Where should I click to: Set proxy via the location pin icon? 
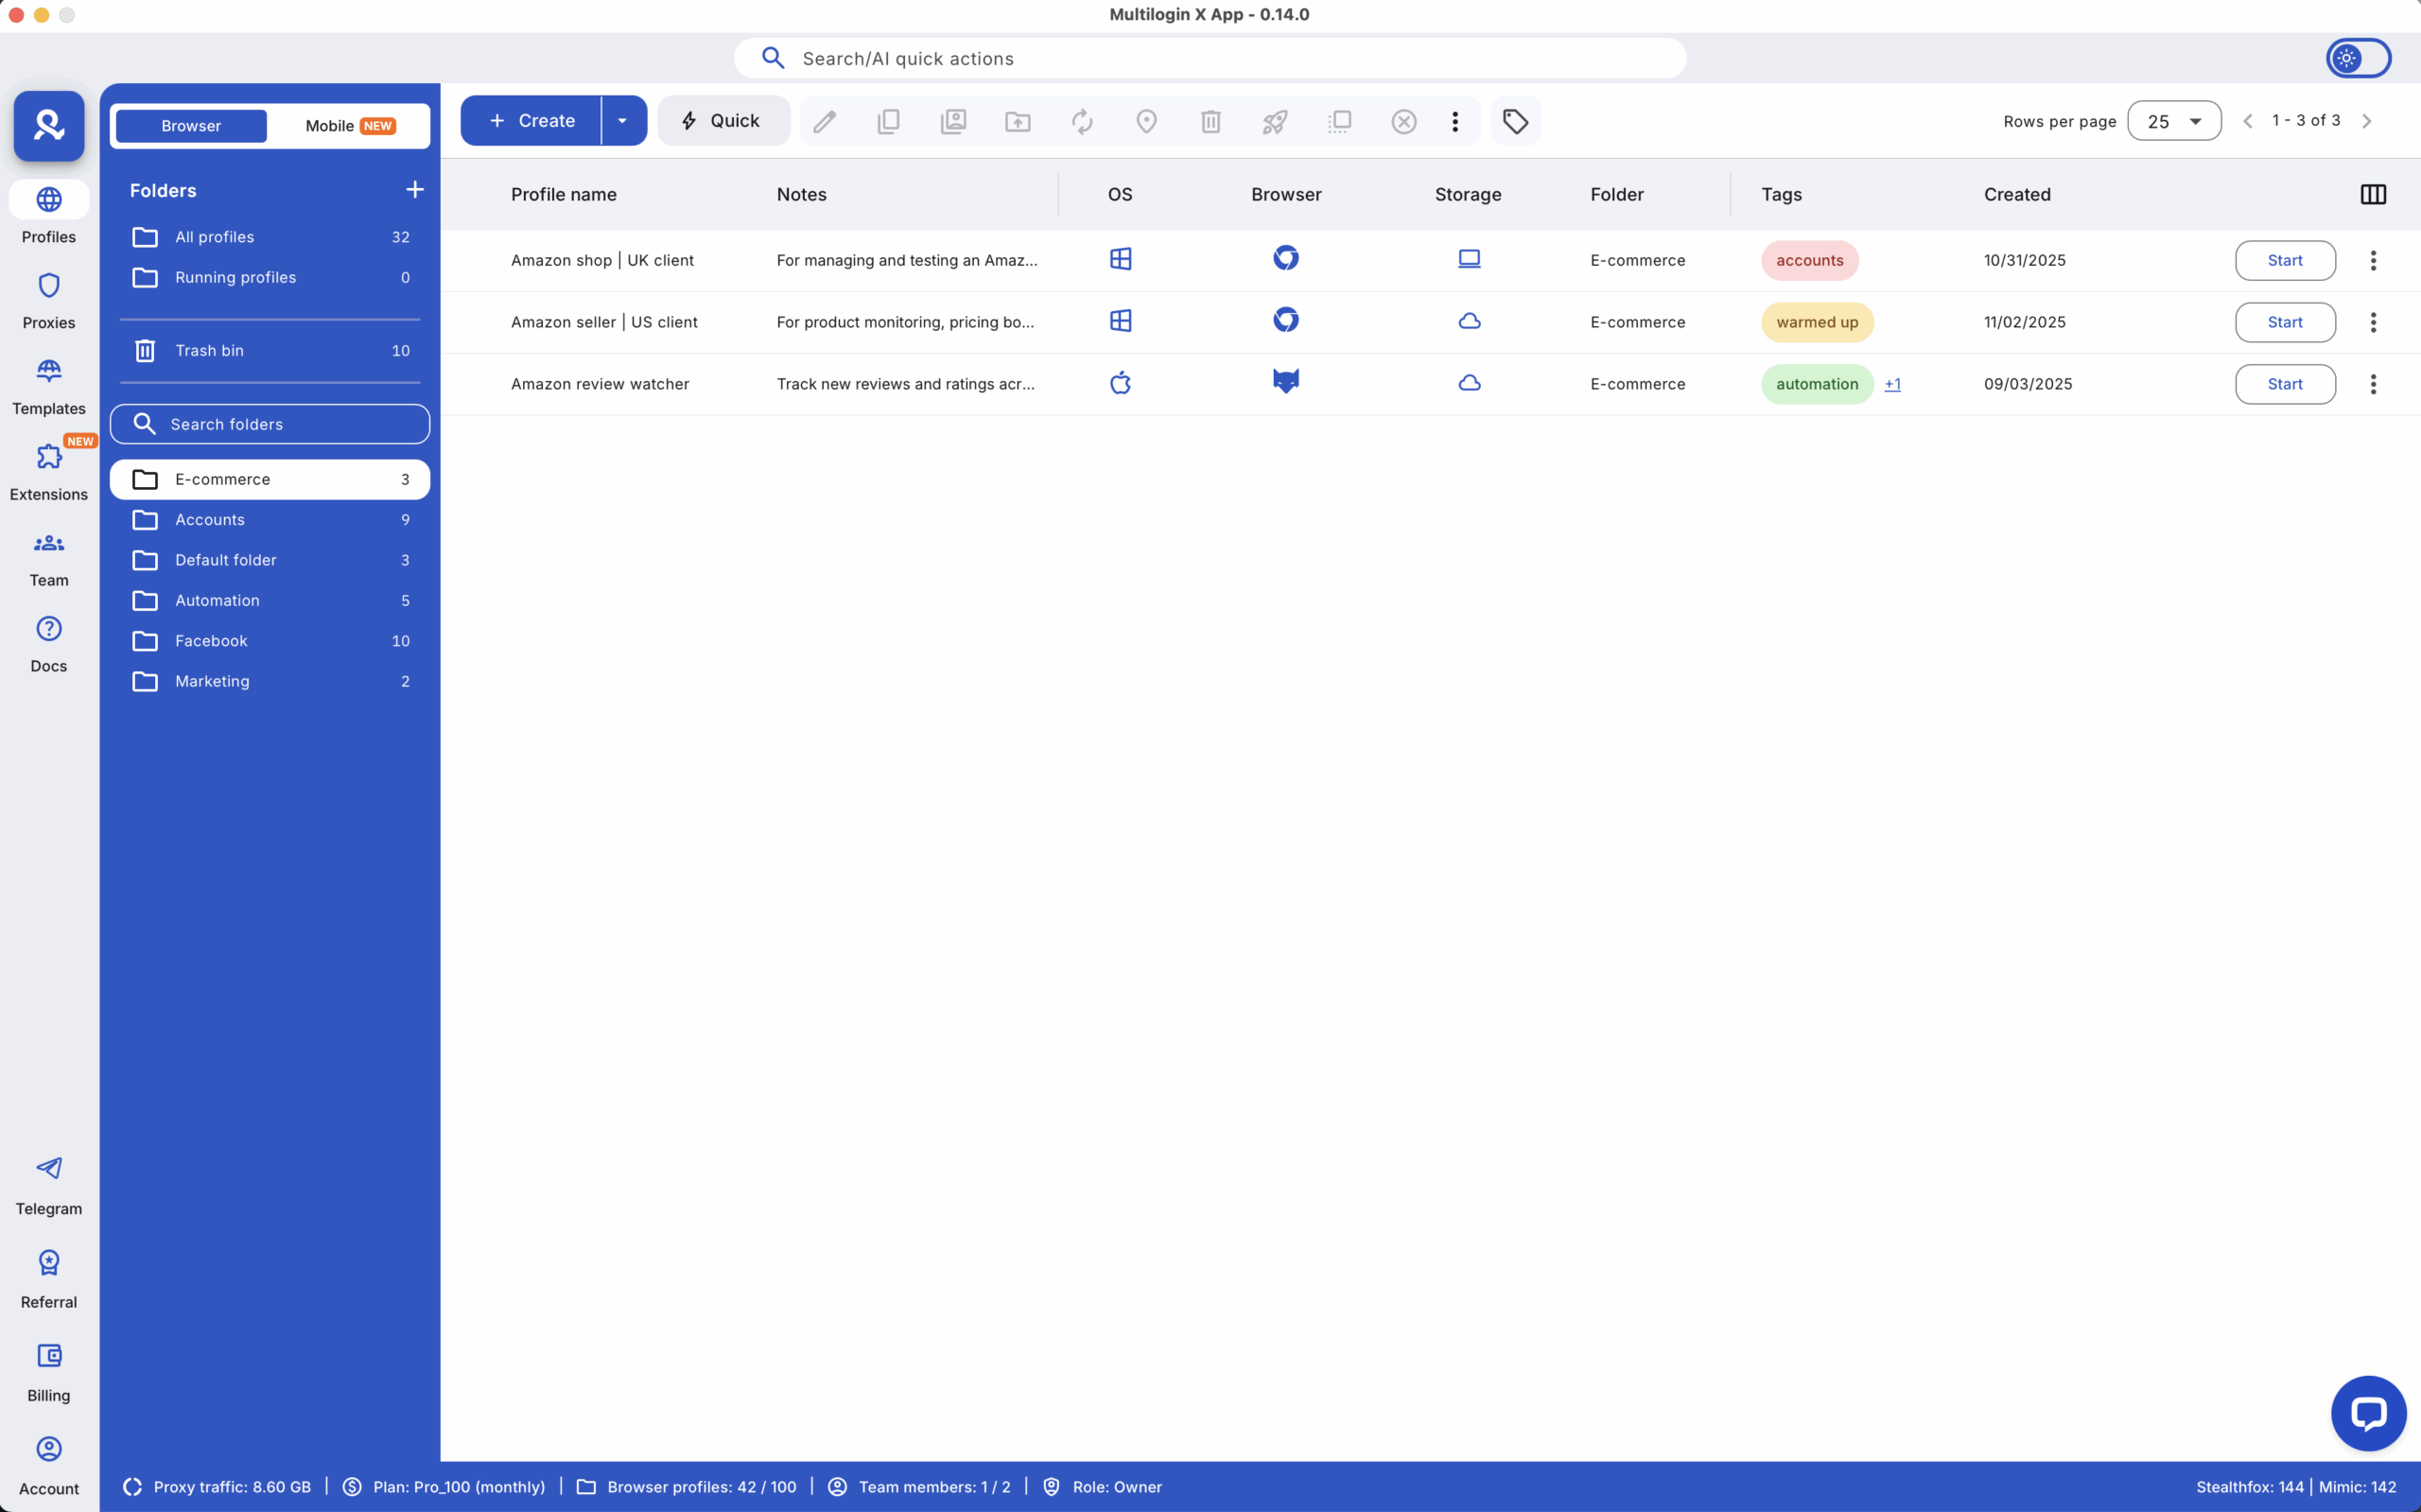tap(1145, 120)
